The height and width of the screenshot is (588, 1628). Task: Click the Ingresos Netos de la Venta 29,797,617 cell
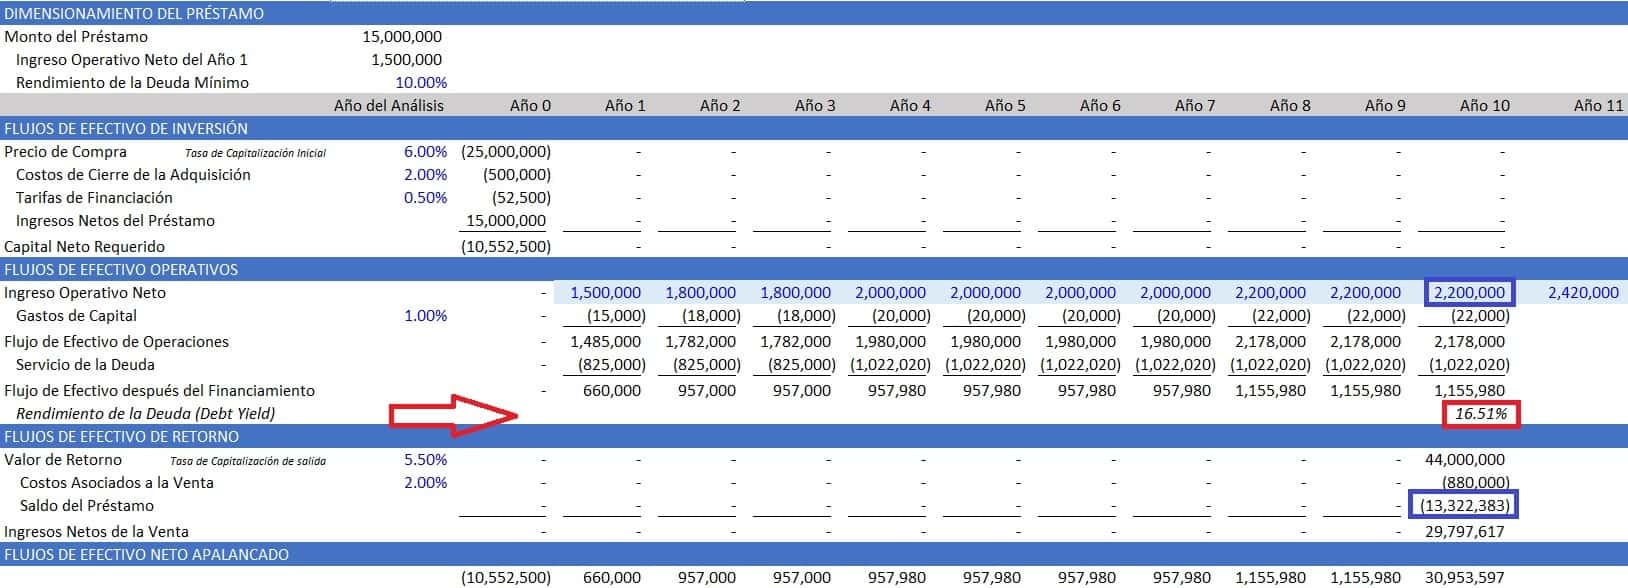(1464, 532)
